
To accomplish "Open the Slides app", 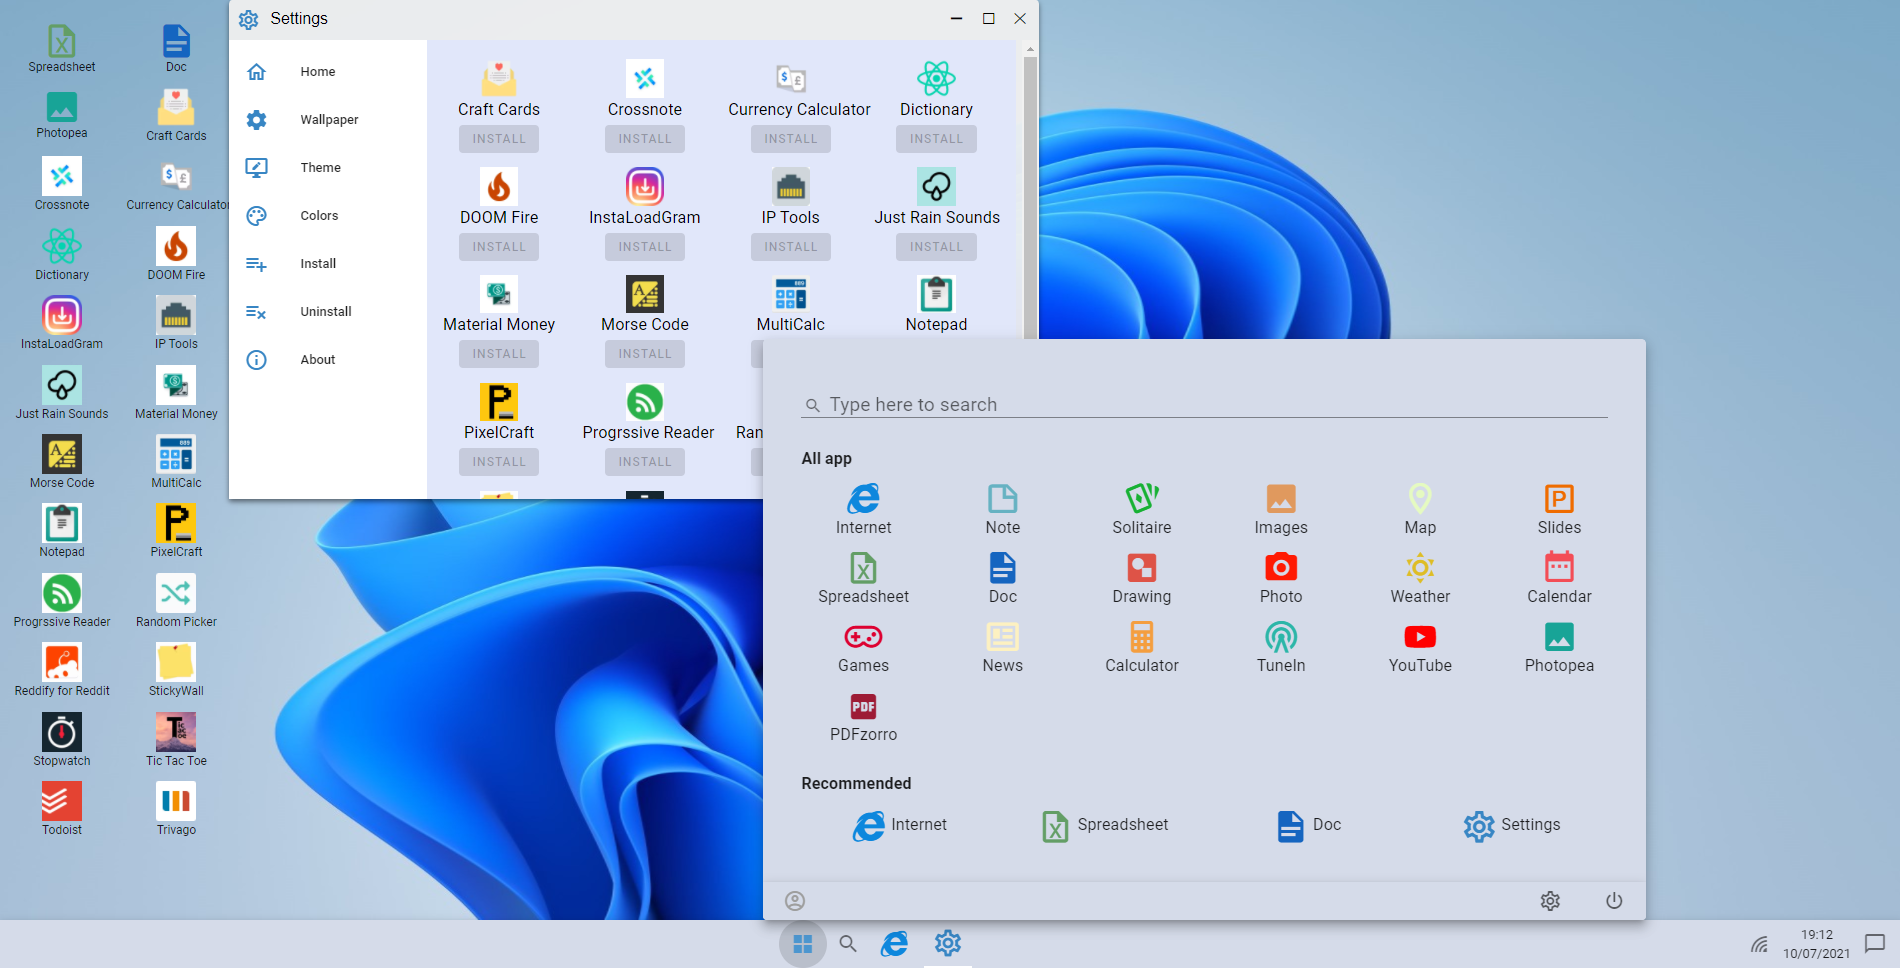I will (x=1558, y=509).
